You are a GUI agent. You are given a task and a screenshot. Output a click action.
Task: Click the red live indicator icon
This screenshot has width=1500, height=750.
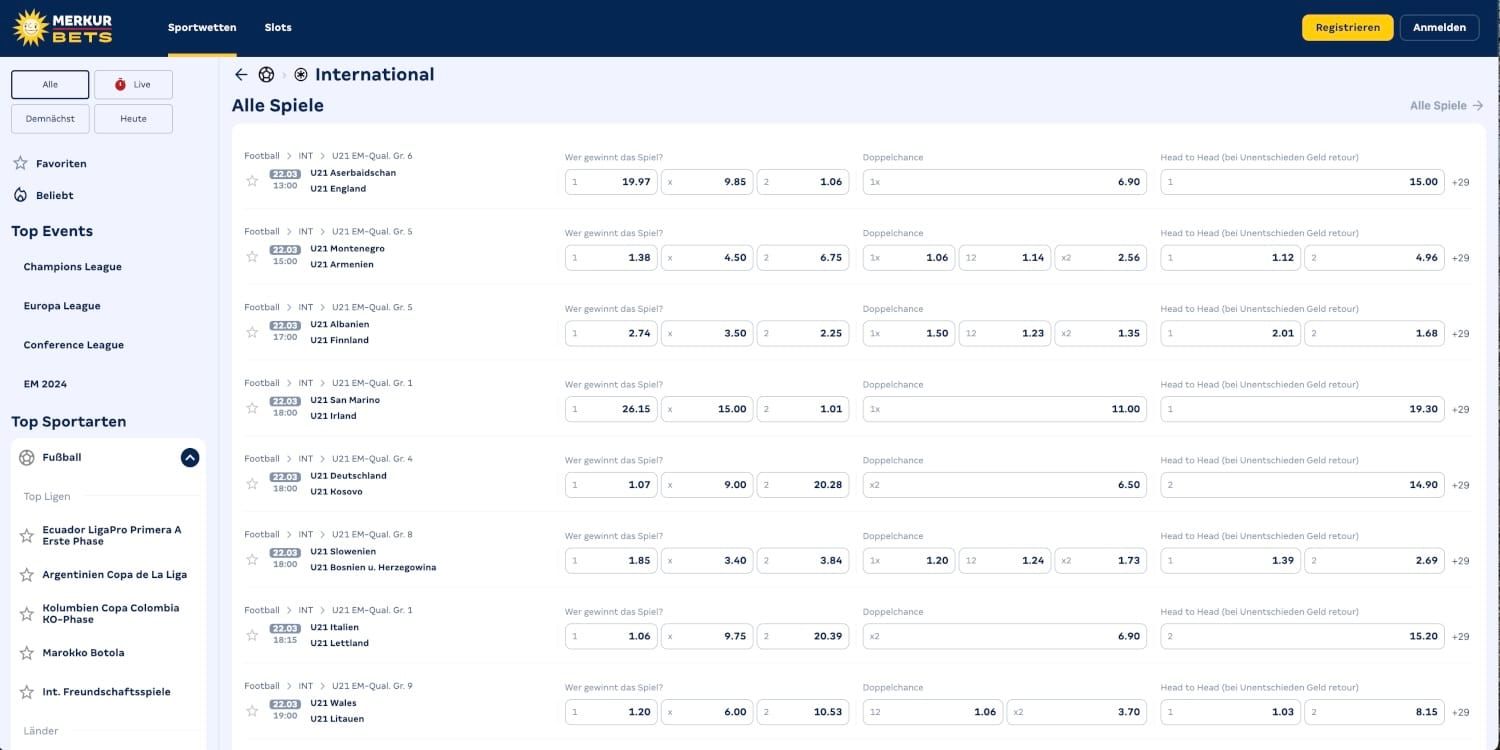coord(122,84)
